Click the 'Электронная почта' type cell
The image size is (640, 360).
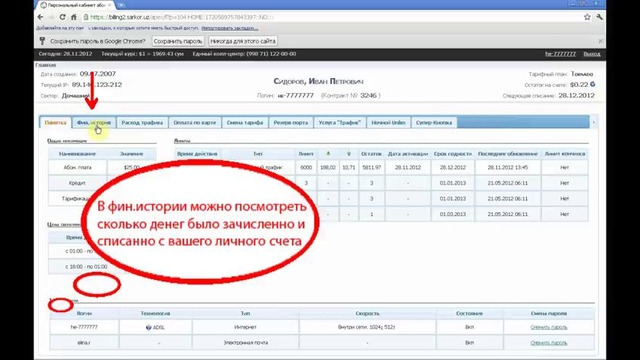pos(245,343)
